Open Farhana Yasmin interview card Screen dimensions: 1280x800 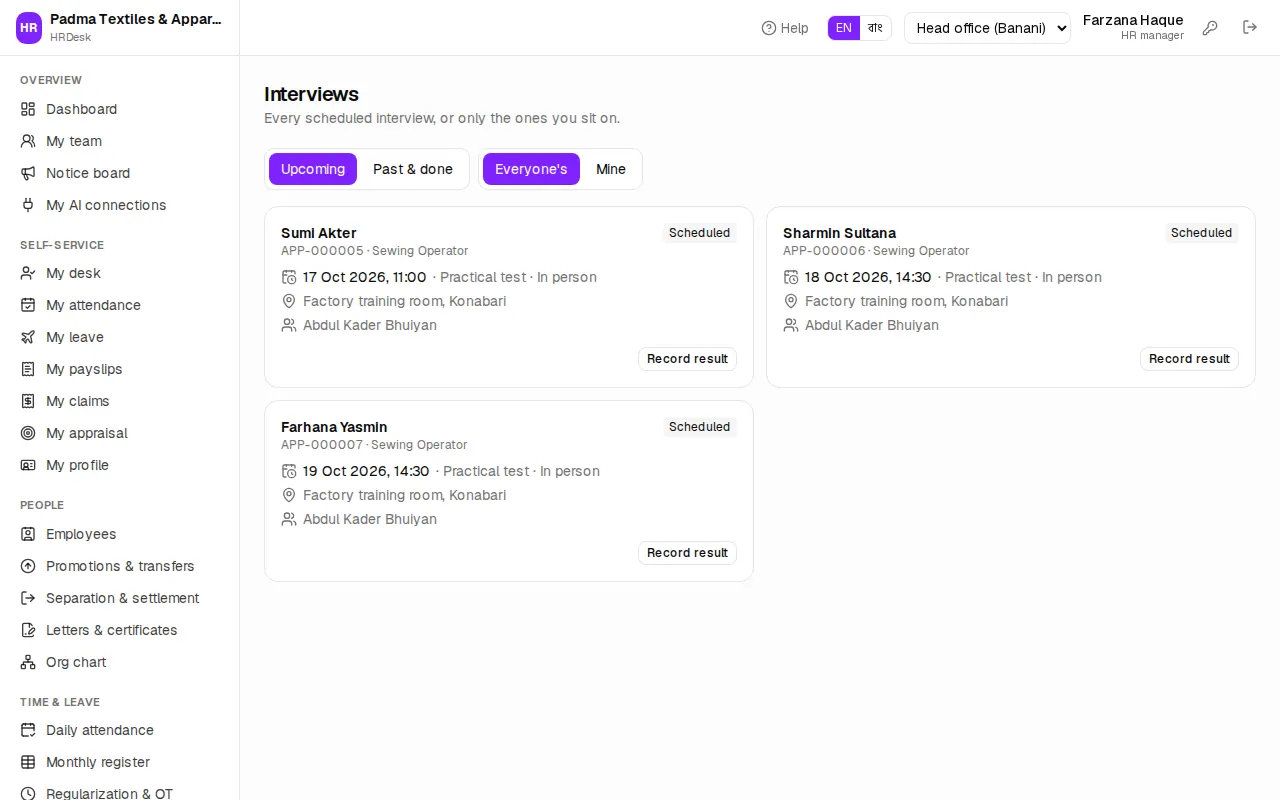coord(509,491)
